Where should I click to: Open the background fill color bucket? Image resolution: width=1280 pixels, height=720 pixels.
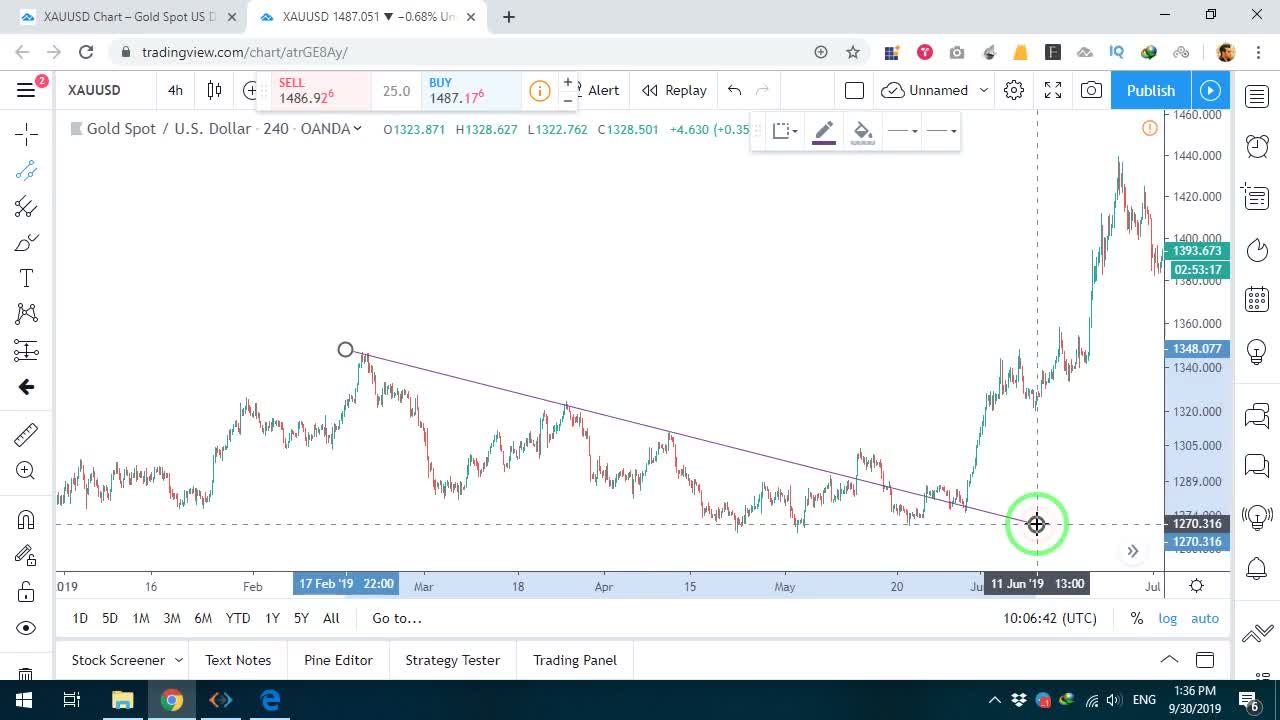pyautogui.click(x=863, y=131)
